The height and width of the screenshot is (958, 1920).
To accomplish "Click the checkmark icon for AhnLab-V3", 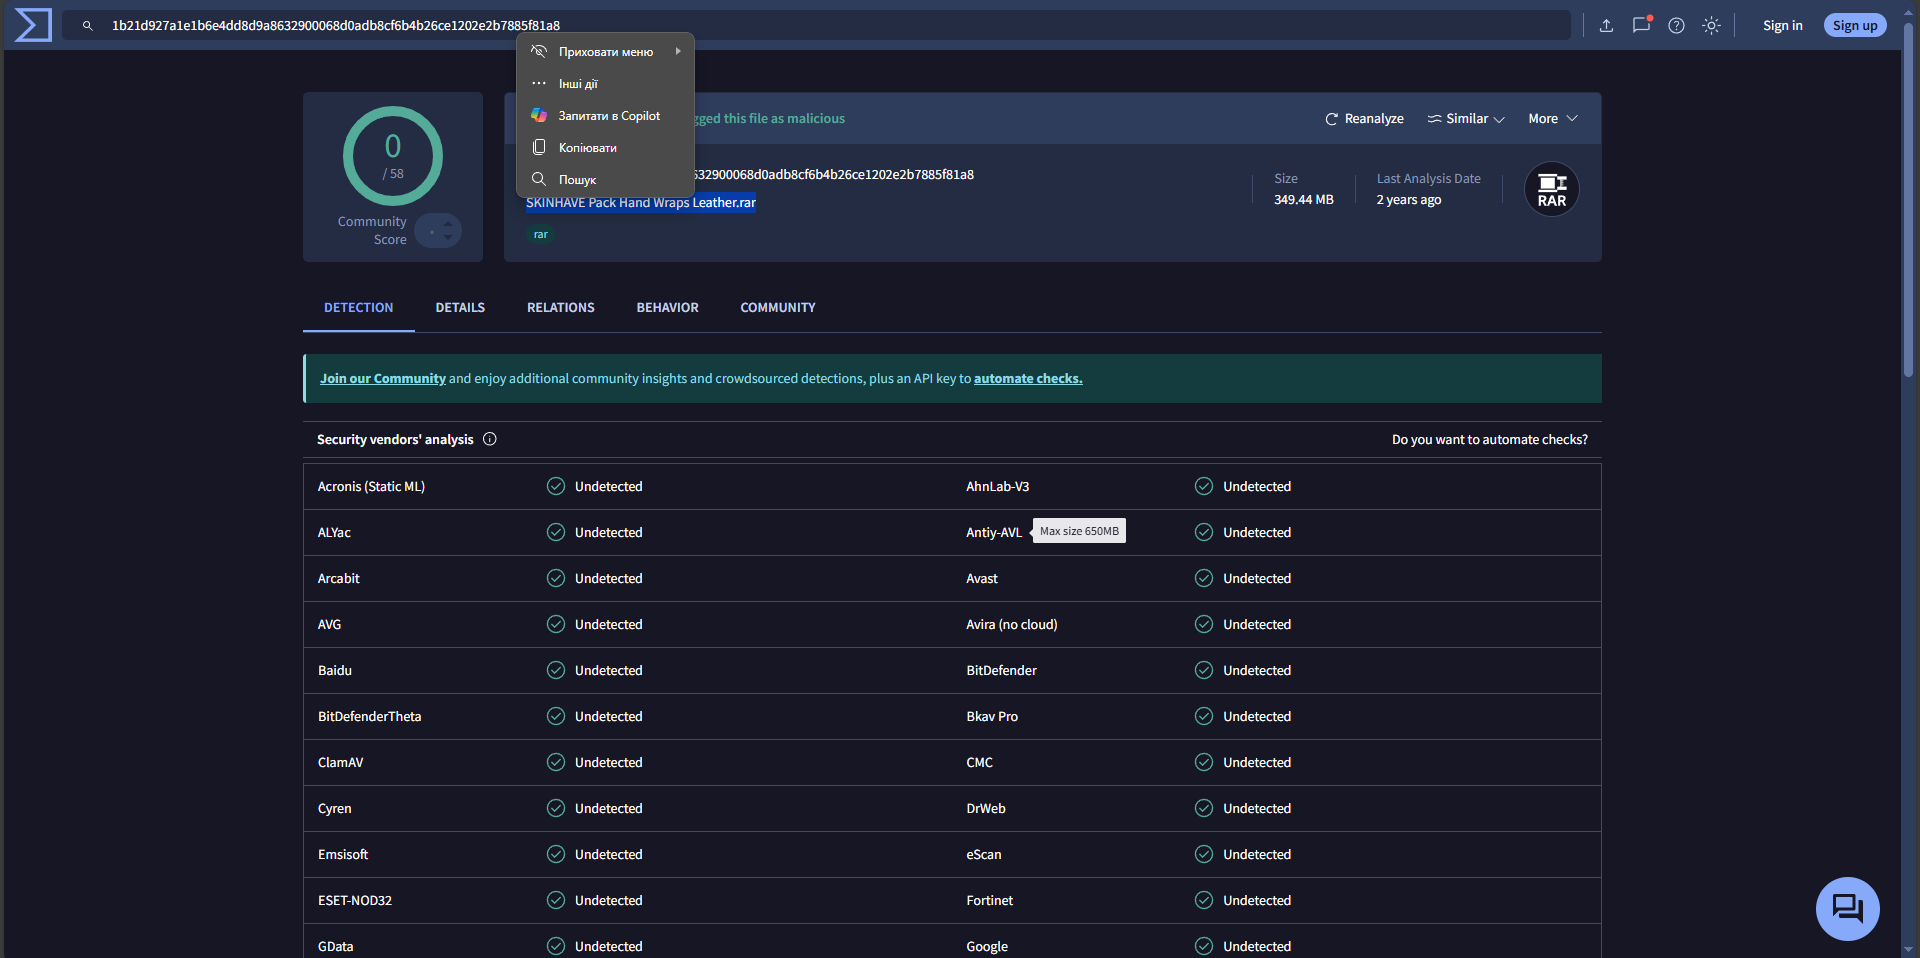I will (x=1204, y=487).
